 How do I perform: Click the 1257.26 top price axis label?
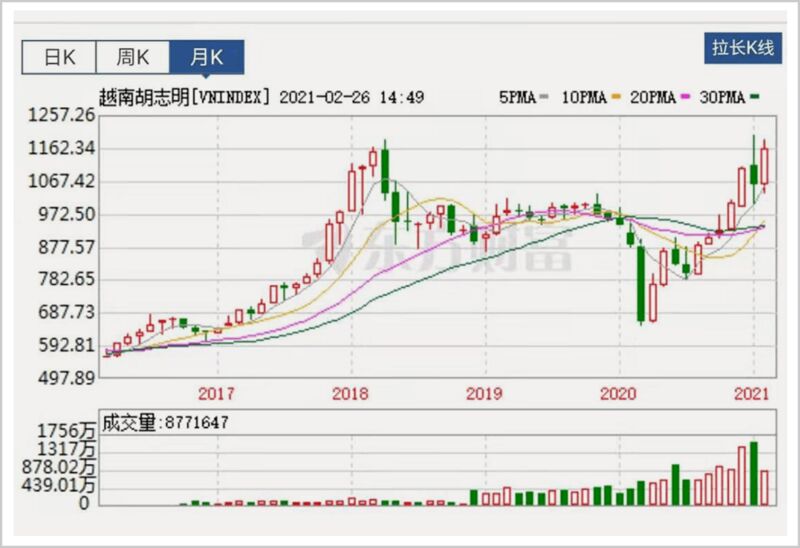click(x=64, y=116)
